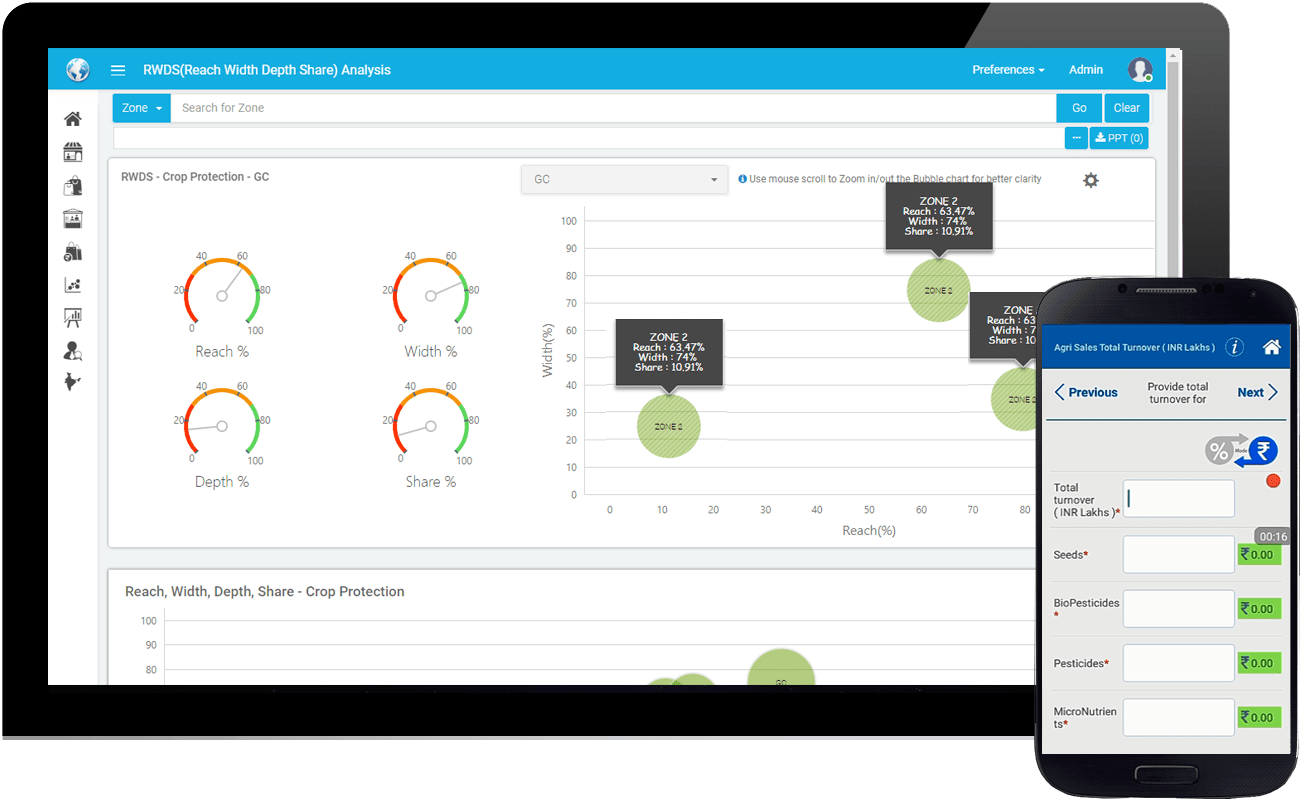The width and height of the screenshot is (1300, 800).
Task: Click the PPT (0) download button
Action: (1119, 138)
